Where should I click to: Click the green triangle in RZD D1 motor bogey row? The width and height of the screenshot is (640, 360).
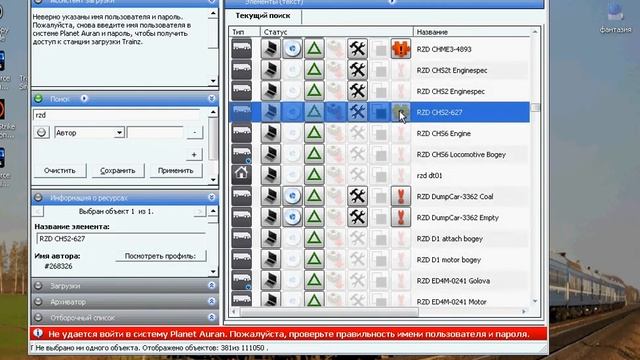tap(314, 260)
